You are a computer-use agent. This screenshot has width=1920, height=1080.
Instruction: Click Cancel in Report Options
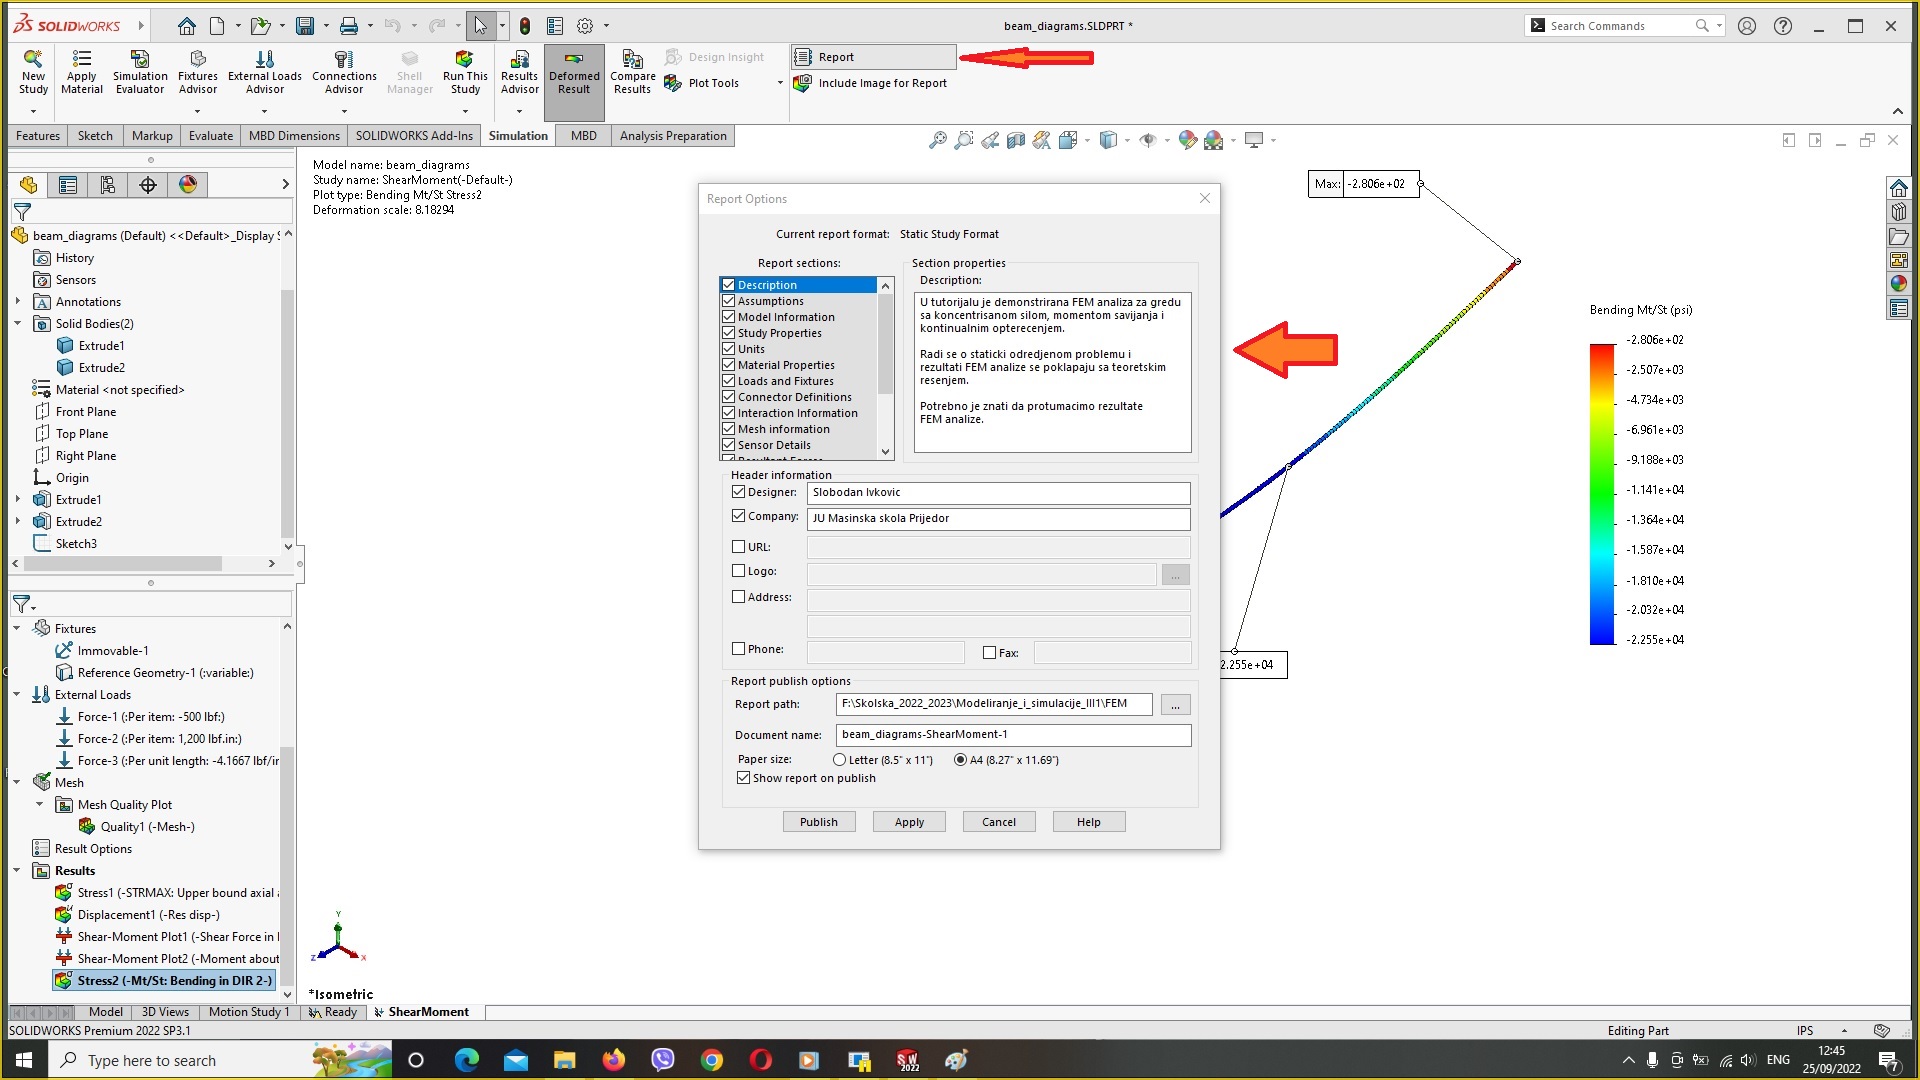pyautogui.click(x=999, y=822)
